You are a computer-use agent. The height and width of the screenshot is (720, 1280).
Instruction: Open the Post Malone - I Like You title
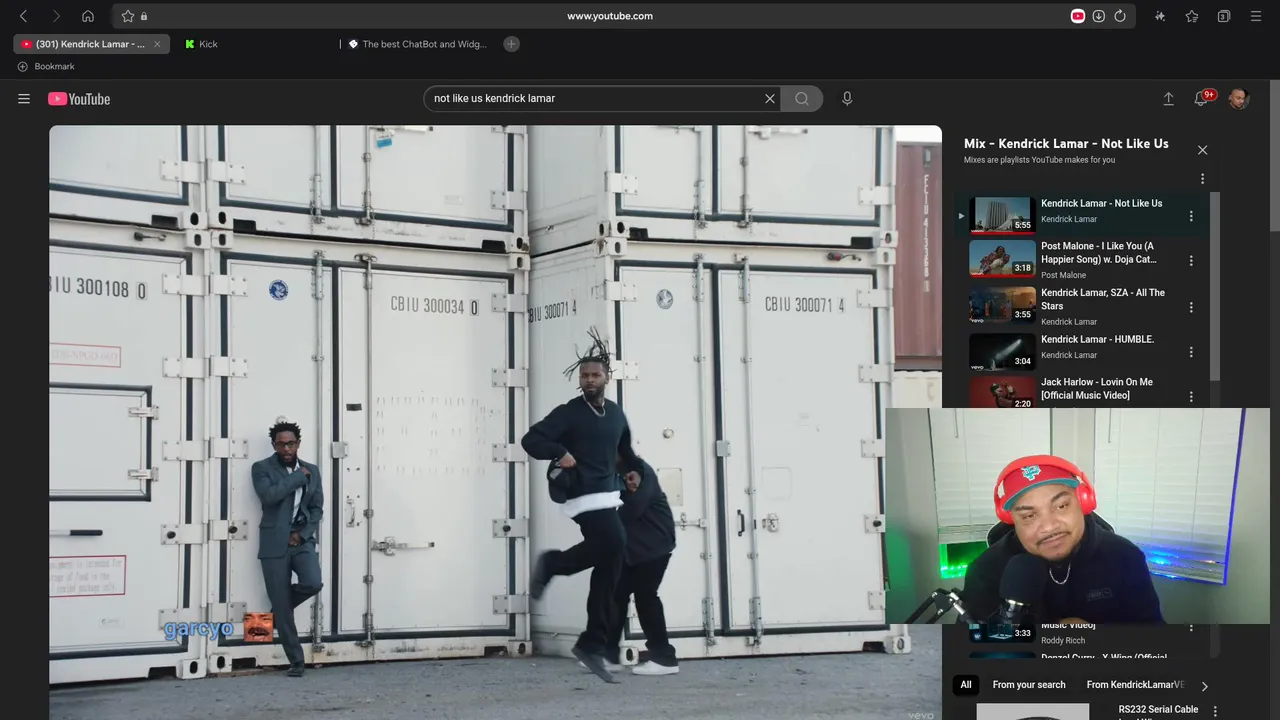(x=1098, y=252)
